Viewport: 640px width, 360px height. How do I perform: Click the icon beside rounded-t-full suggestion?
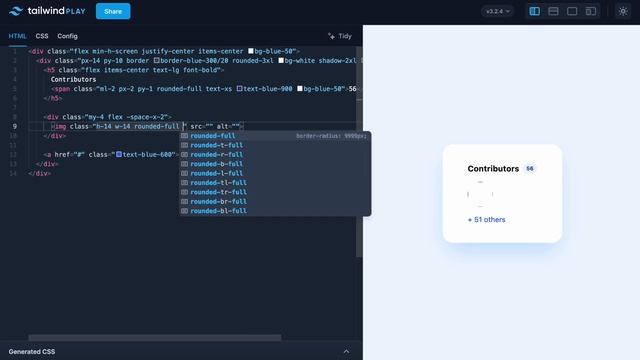(x=184, y=145)
